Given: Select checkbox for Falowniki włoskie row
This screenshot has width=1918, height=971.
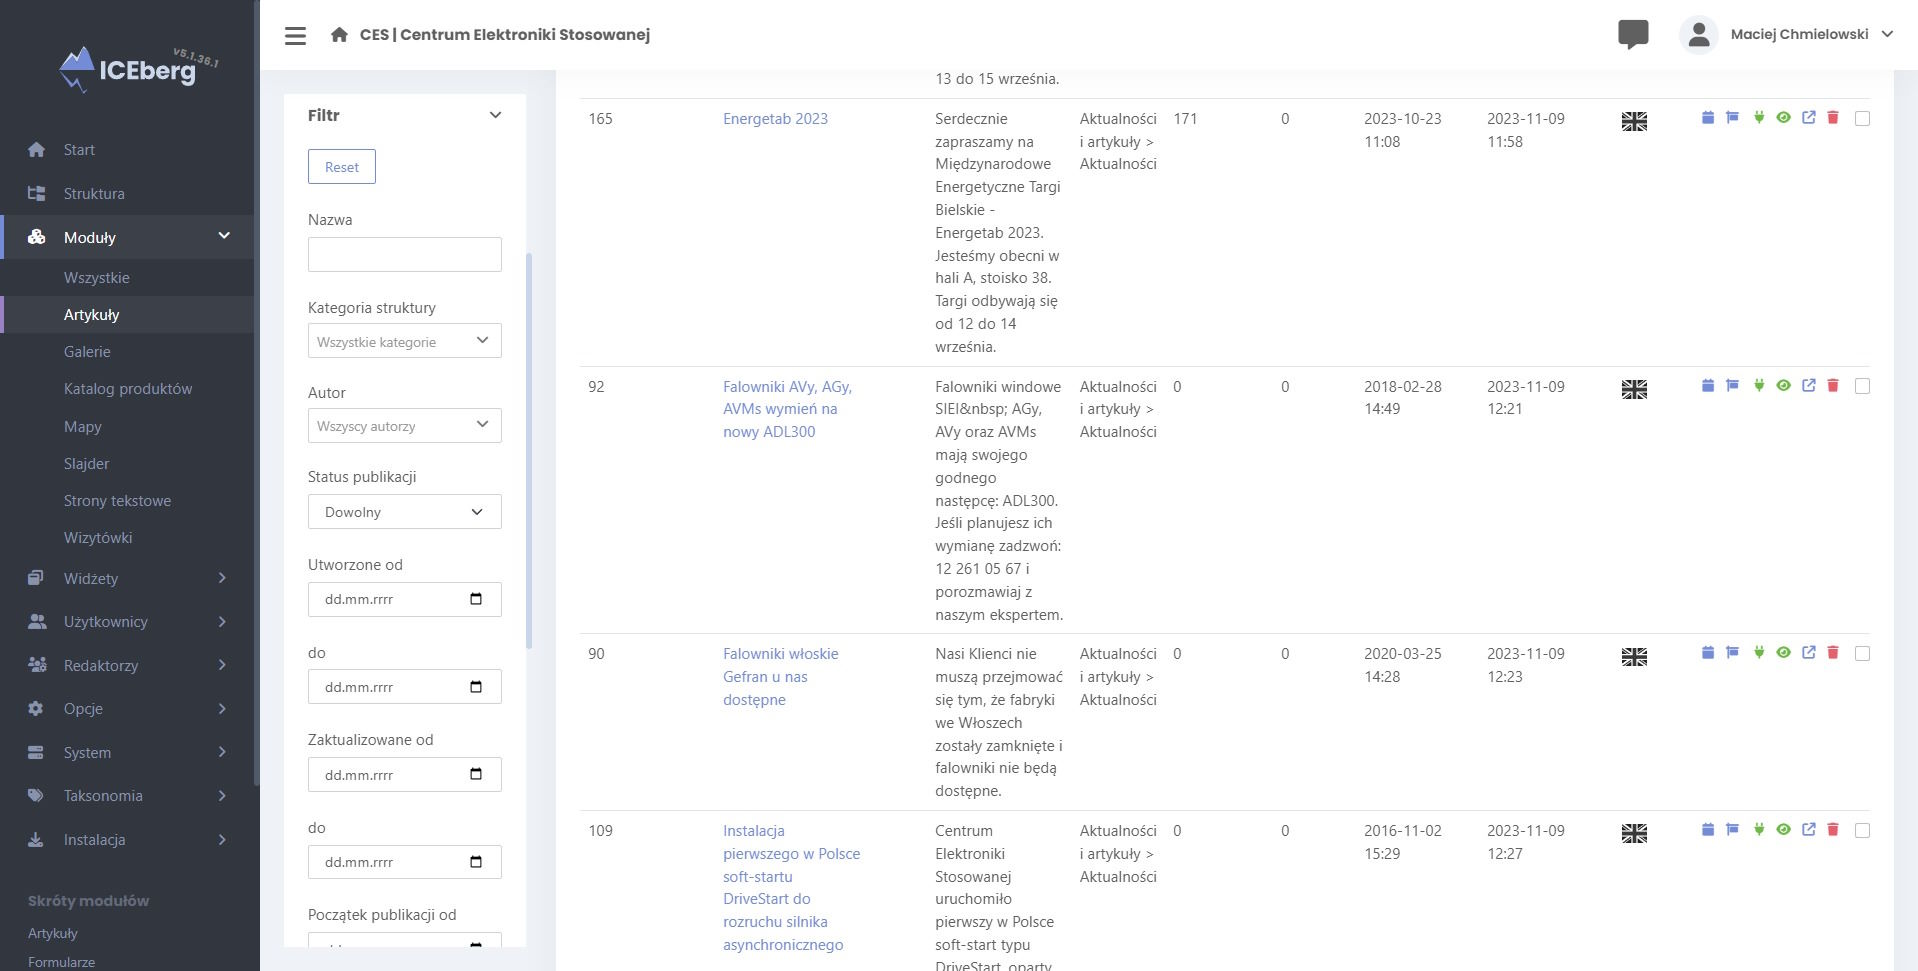Looking at the screenshot, I should tap(1862, 653).
